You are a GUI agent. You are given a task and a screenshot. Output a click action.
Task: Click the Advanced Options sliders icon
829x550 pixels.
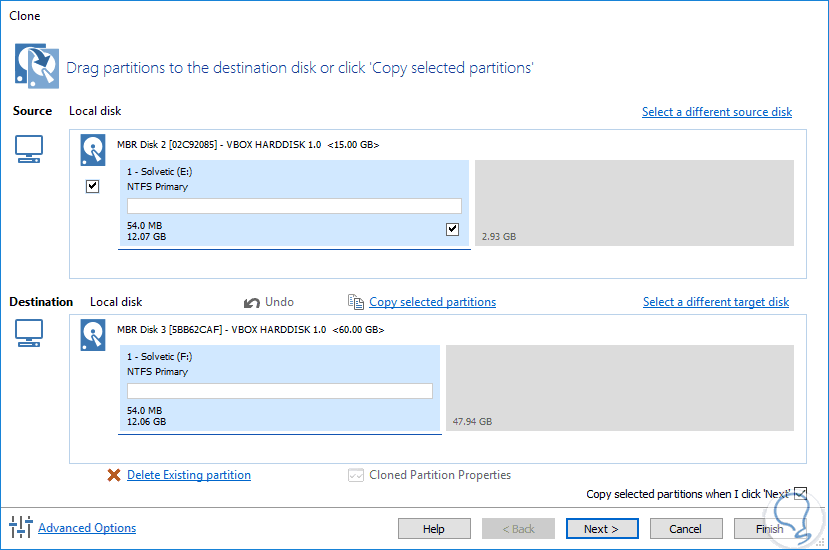click(21, 527)
